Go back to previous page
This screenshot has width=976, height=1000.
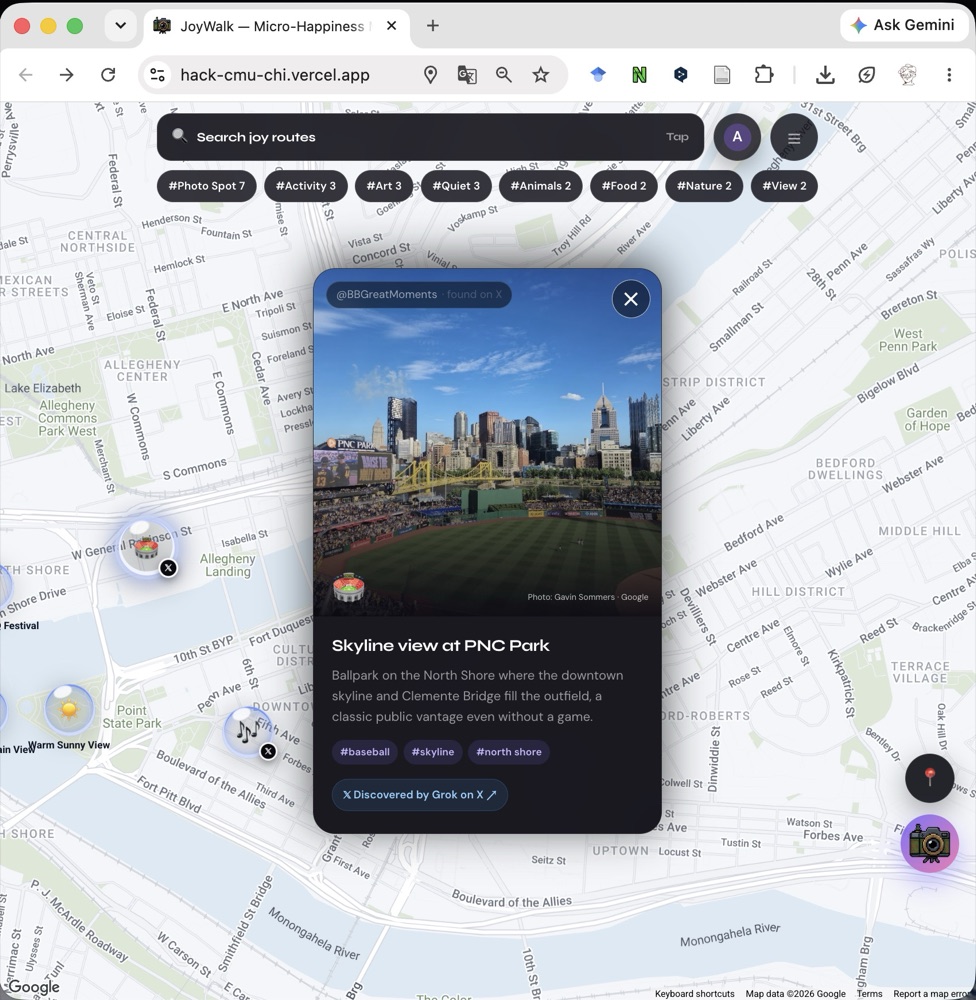[26, 75]
